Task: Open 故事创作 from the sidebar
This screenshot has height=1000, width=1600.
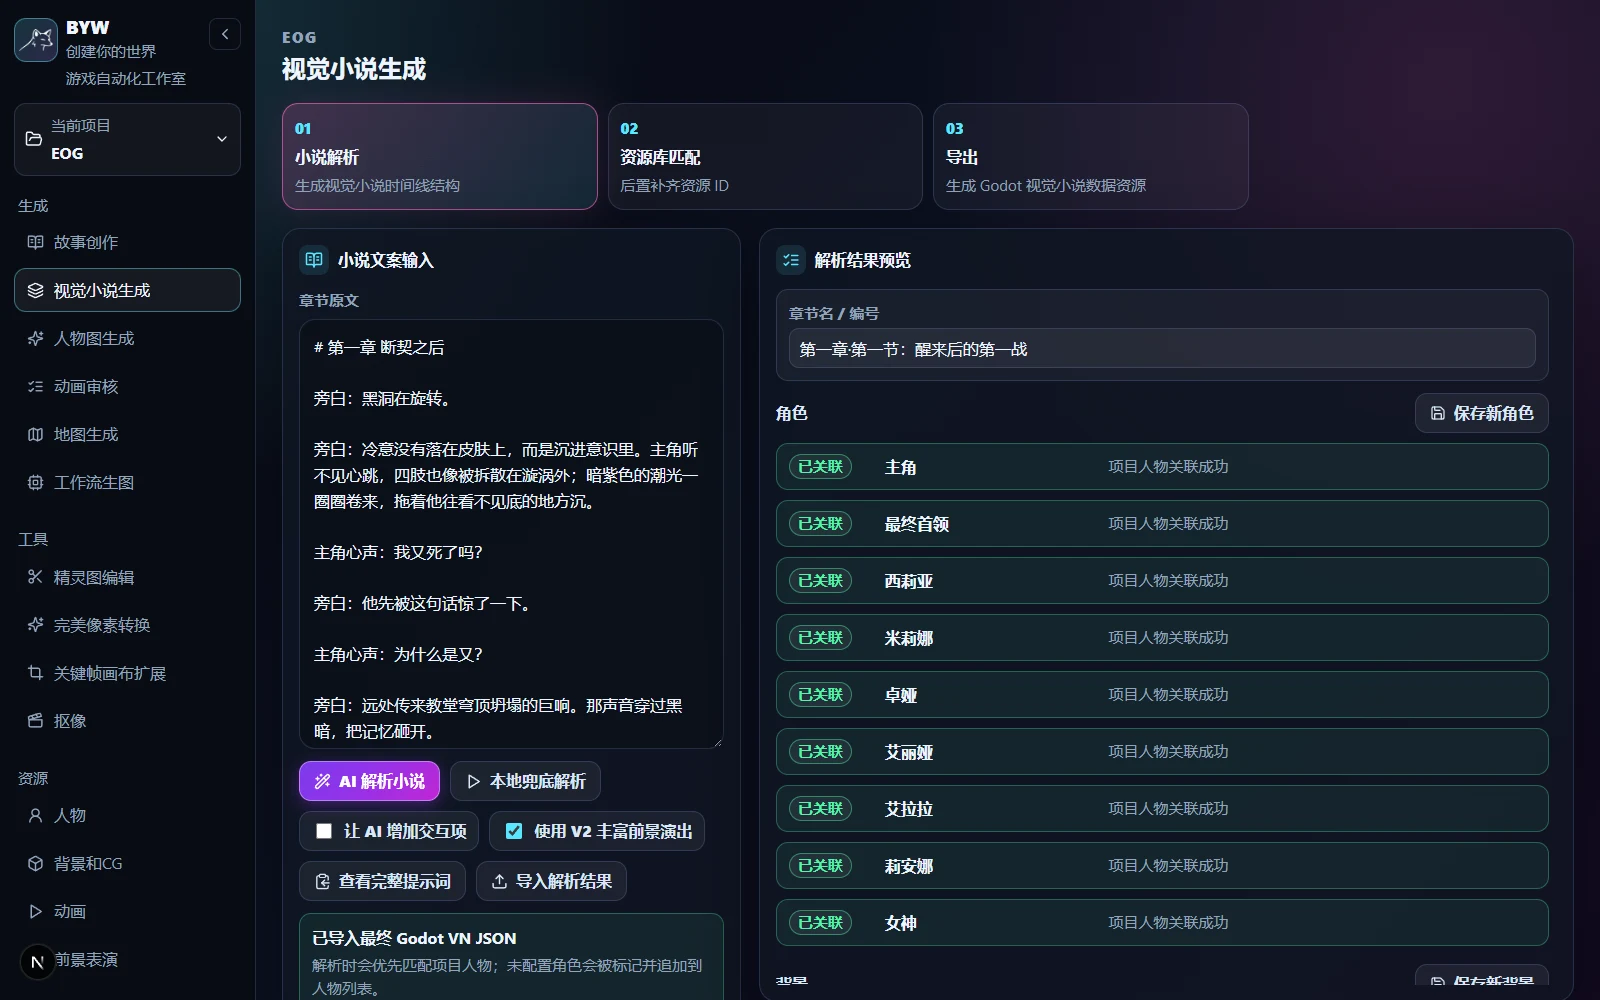Action: 128,242
